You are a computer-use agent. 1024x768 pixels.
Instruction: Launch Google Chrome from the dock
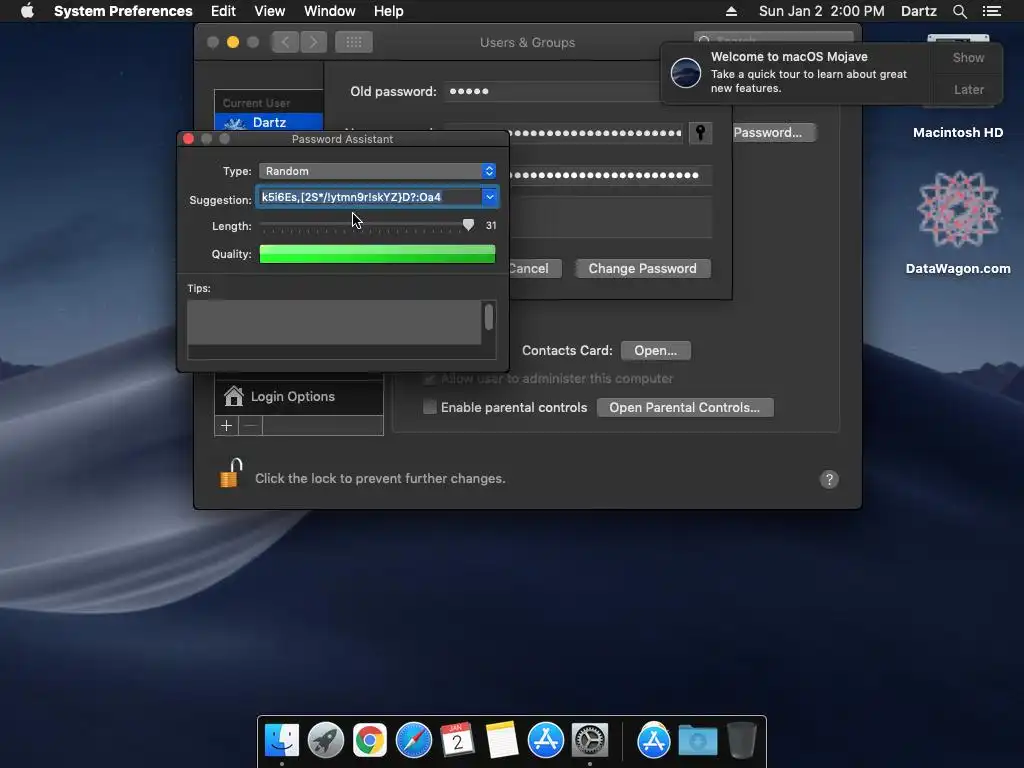click(x=370, y=740)
